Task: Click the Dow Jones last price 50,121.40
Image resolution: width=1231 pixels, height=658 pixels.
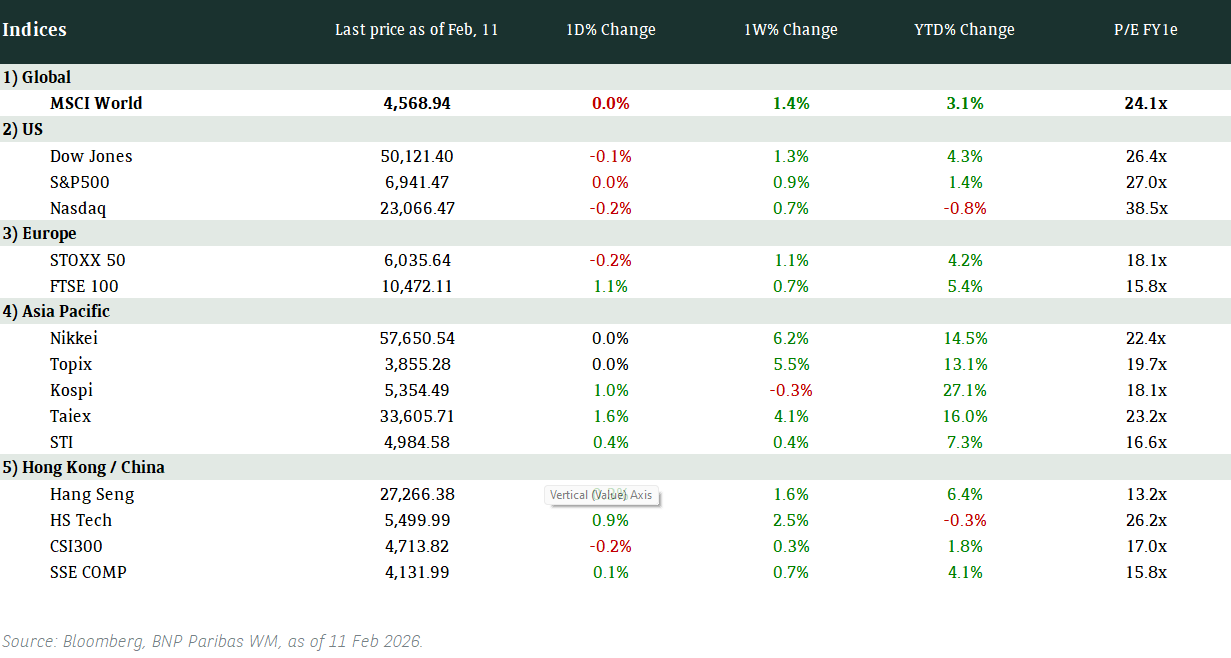Action: [x=417, y=156]
